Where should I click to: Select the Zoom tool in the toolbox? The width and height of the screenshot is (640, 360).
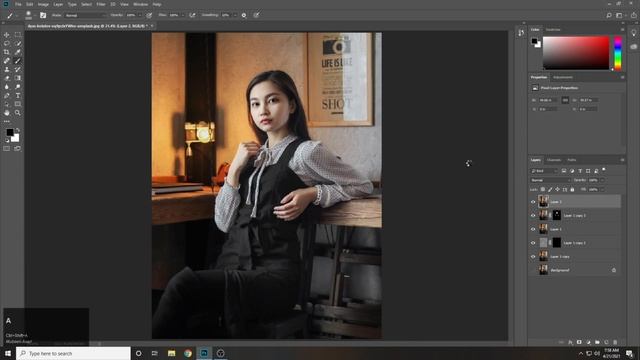click(18, 113)
